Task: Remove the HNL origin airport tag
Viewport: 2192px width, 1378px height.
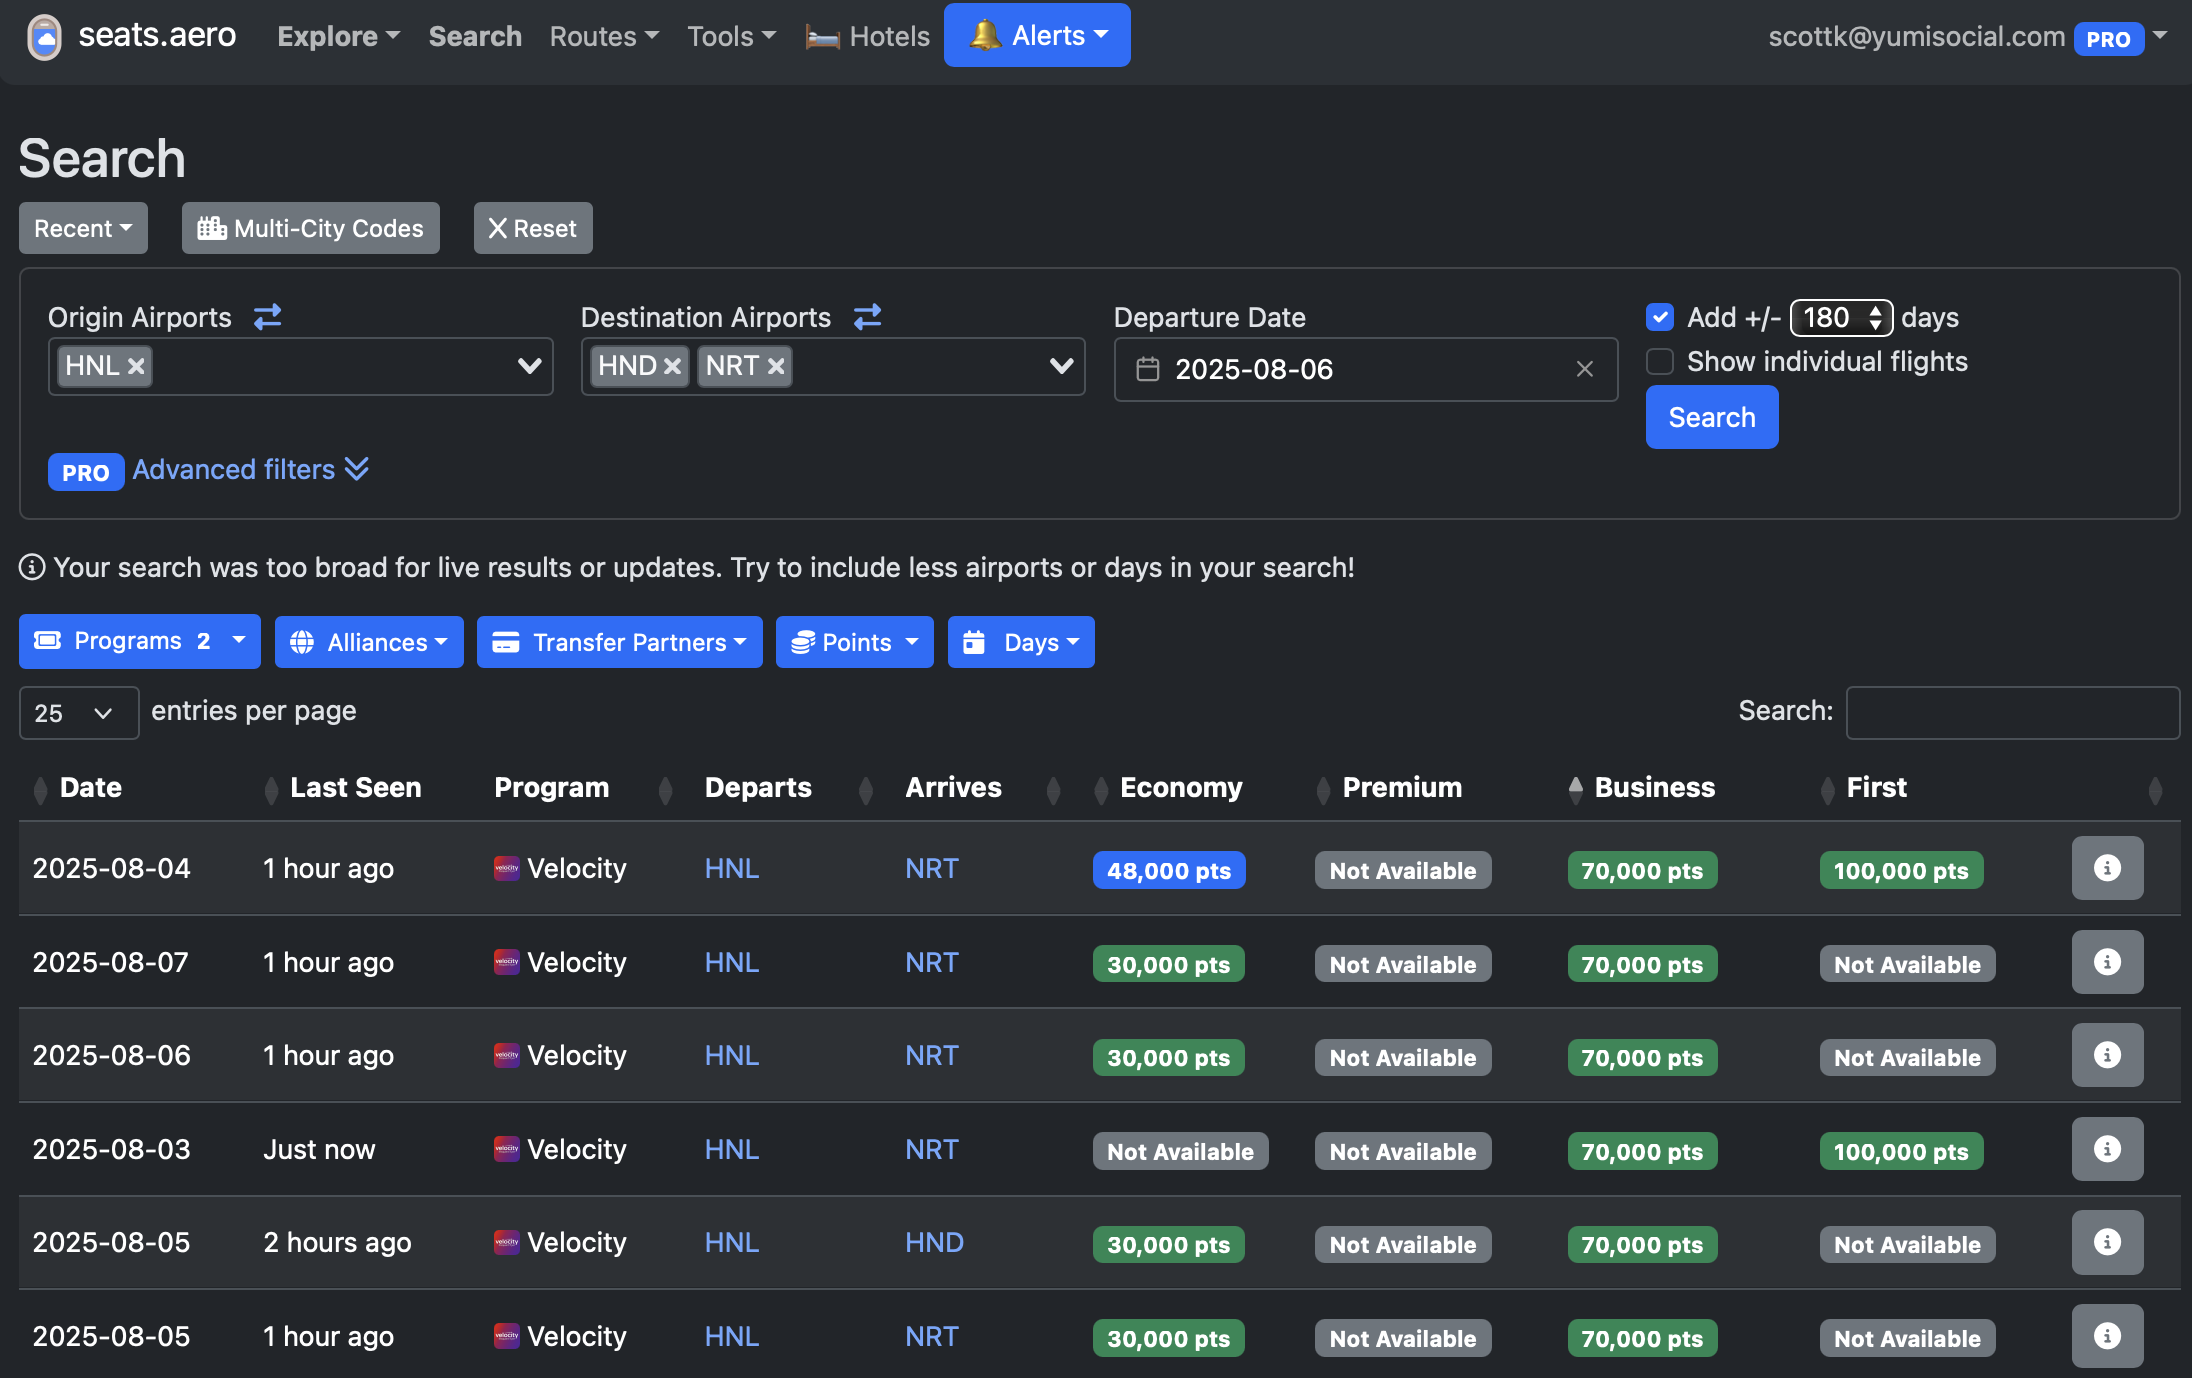Action: coord(137,366)
